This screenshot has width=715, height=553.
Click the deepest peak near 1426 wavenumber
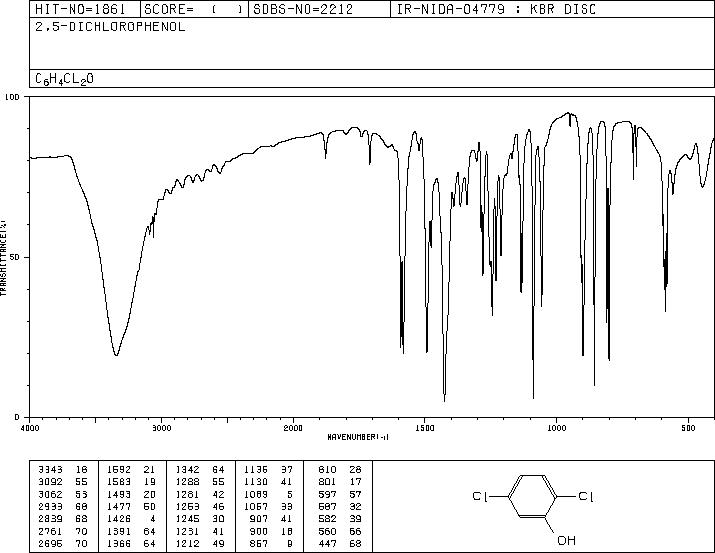[445, 399]
